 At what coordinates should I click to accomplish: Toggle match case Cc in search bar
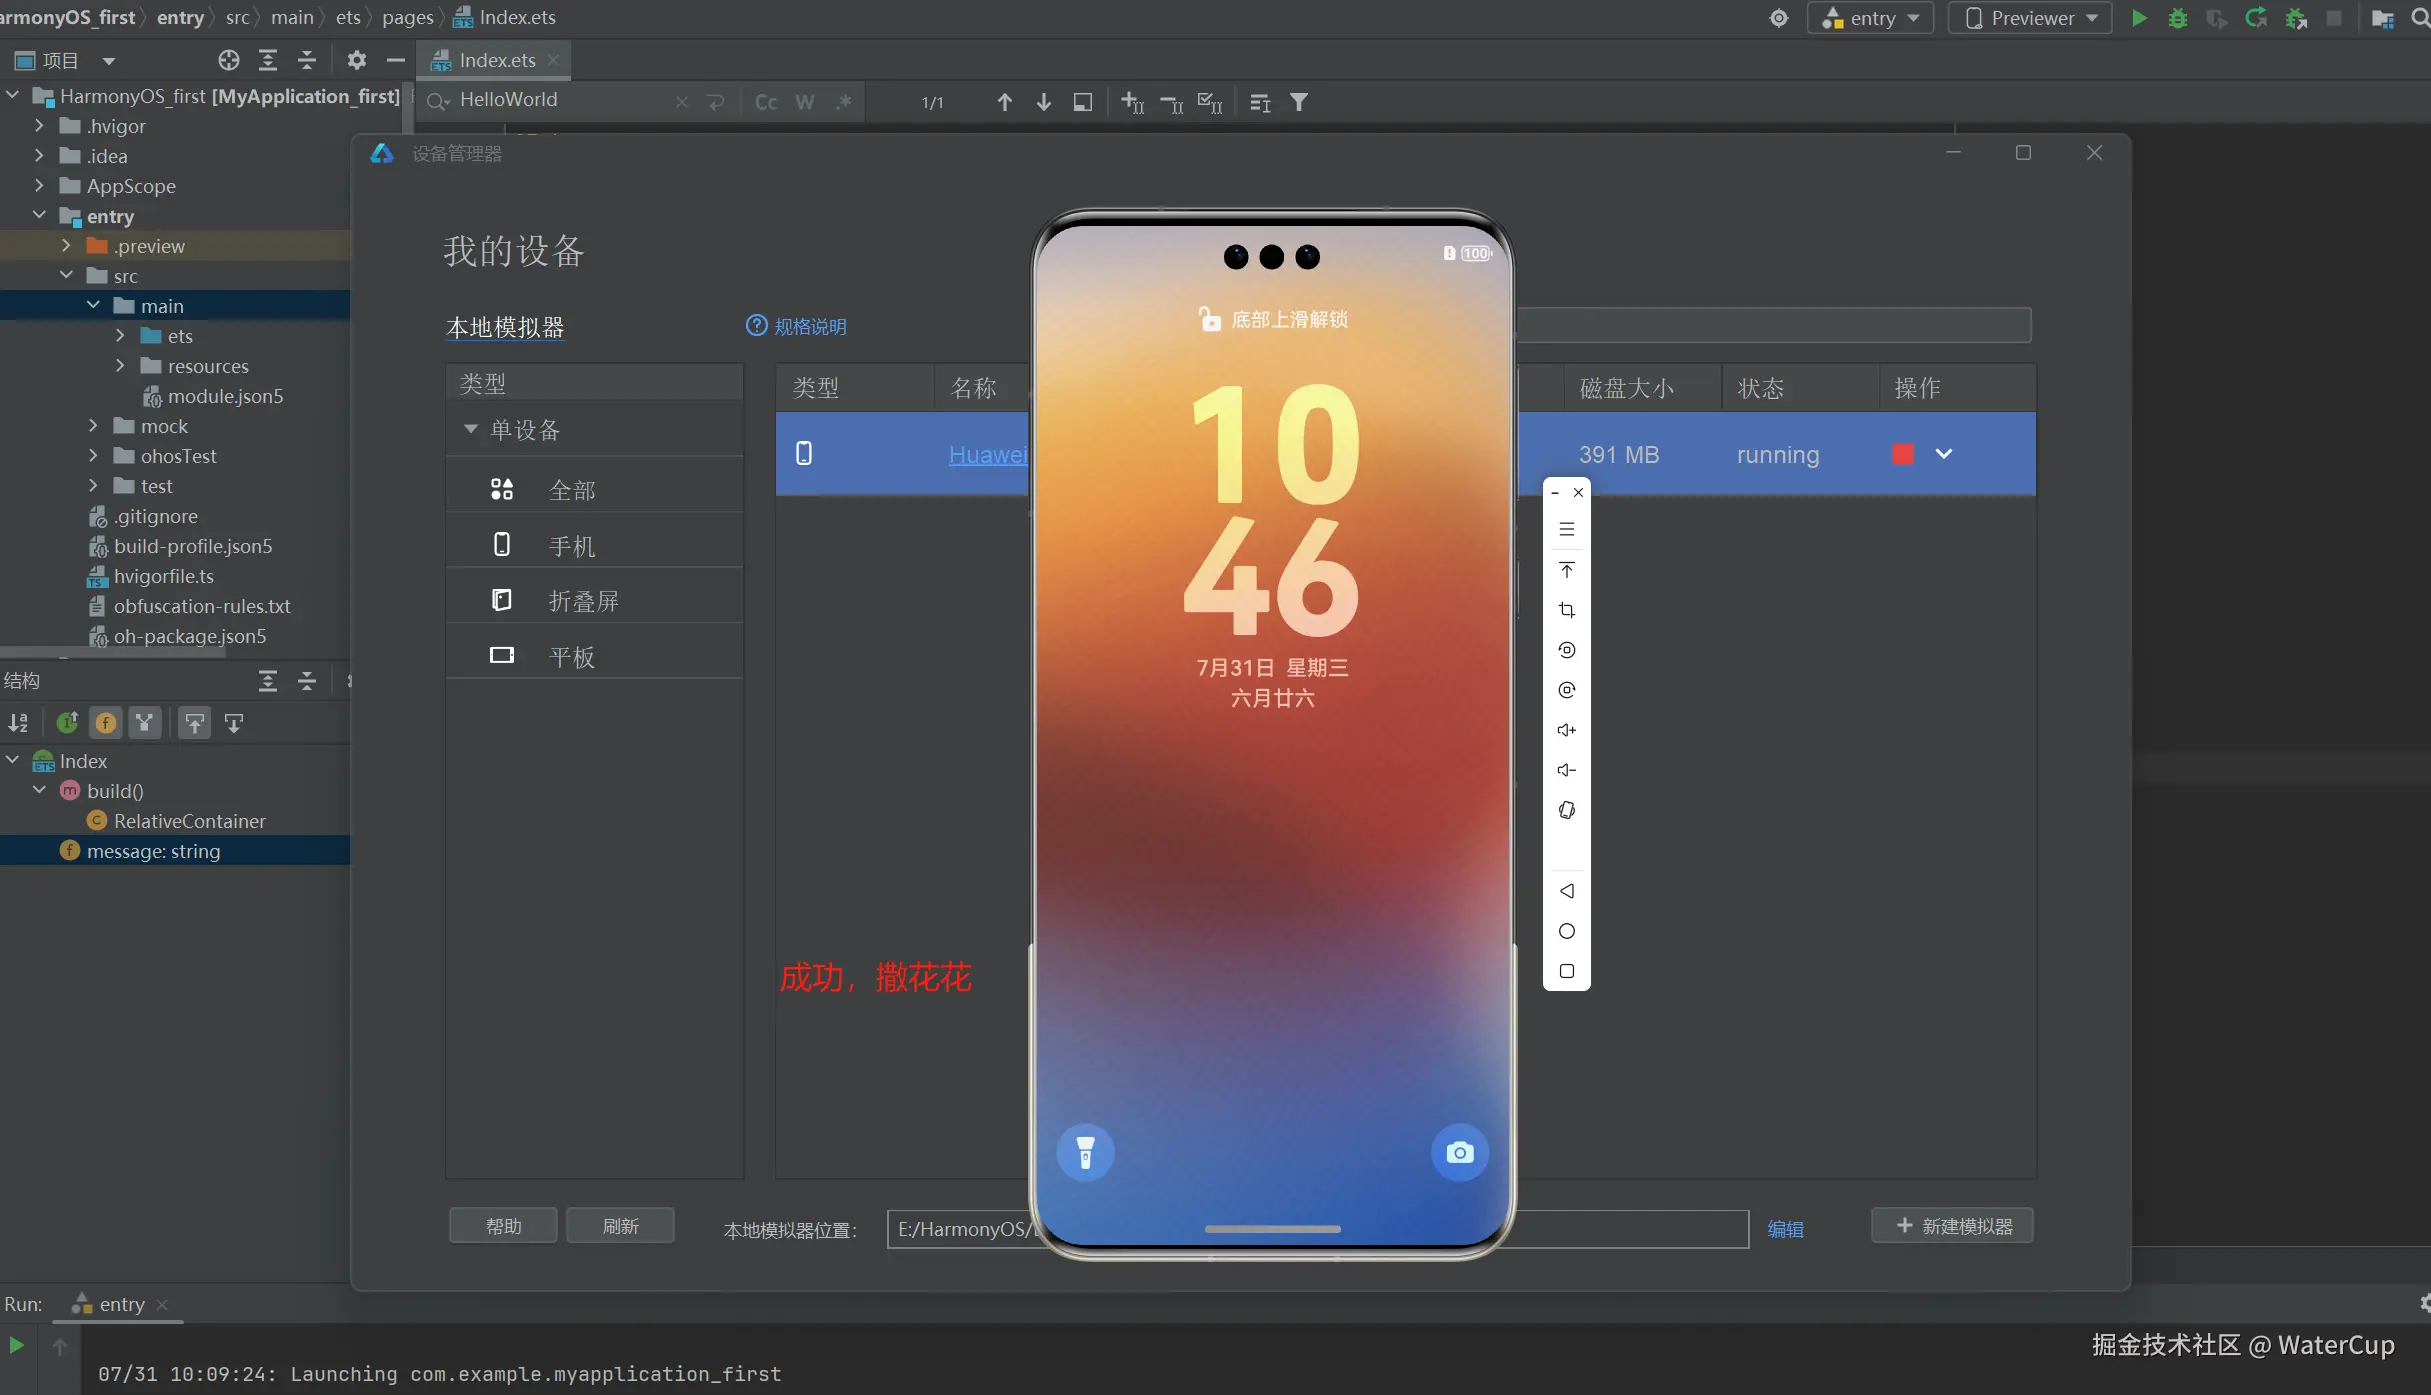coord(766,102)
